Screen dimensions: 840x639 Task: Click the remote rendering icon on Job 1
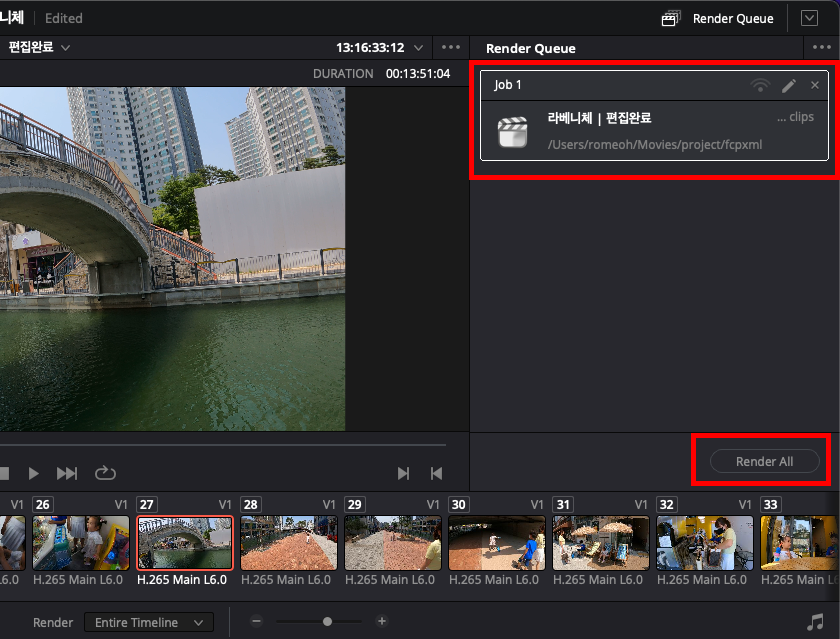click(760, 85)
